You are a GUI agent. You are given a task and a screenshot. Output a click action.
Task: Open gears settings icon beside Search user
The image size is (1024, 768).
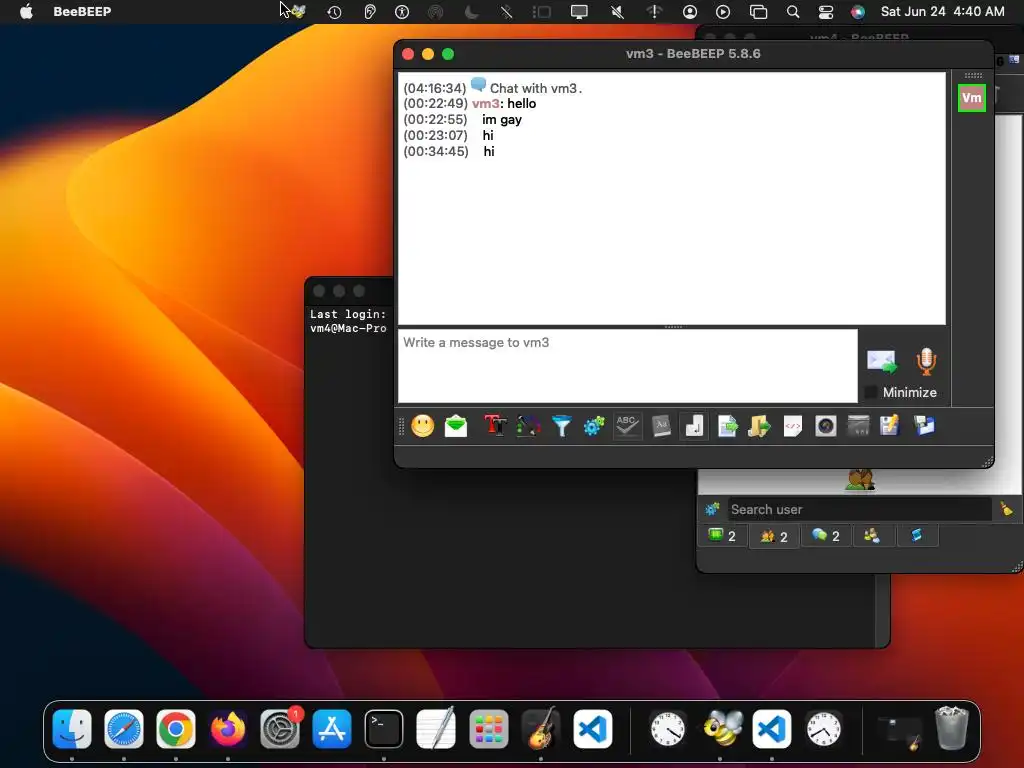(712, 509)
